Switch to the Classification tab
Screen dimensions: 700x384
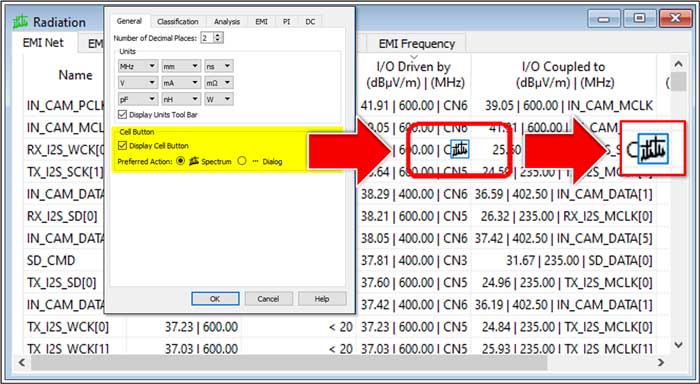(x=178, y=21)
